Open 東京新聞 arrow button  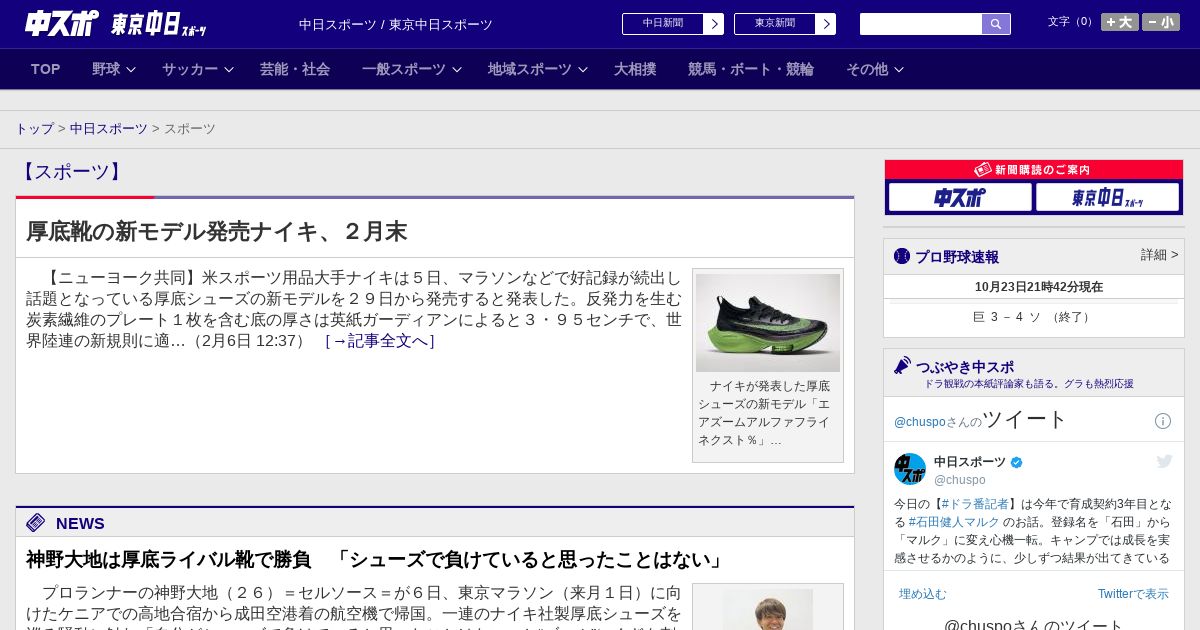[825, 24]
